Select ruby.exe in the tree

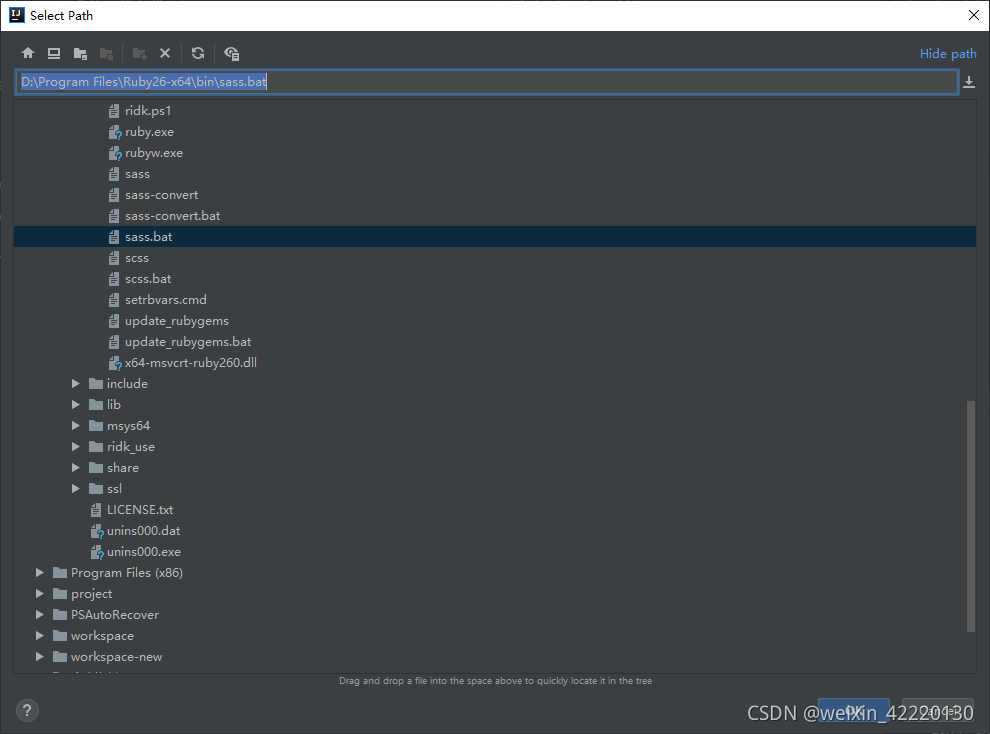[149, 132]
